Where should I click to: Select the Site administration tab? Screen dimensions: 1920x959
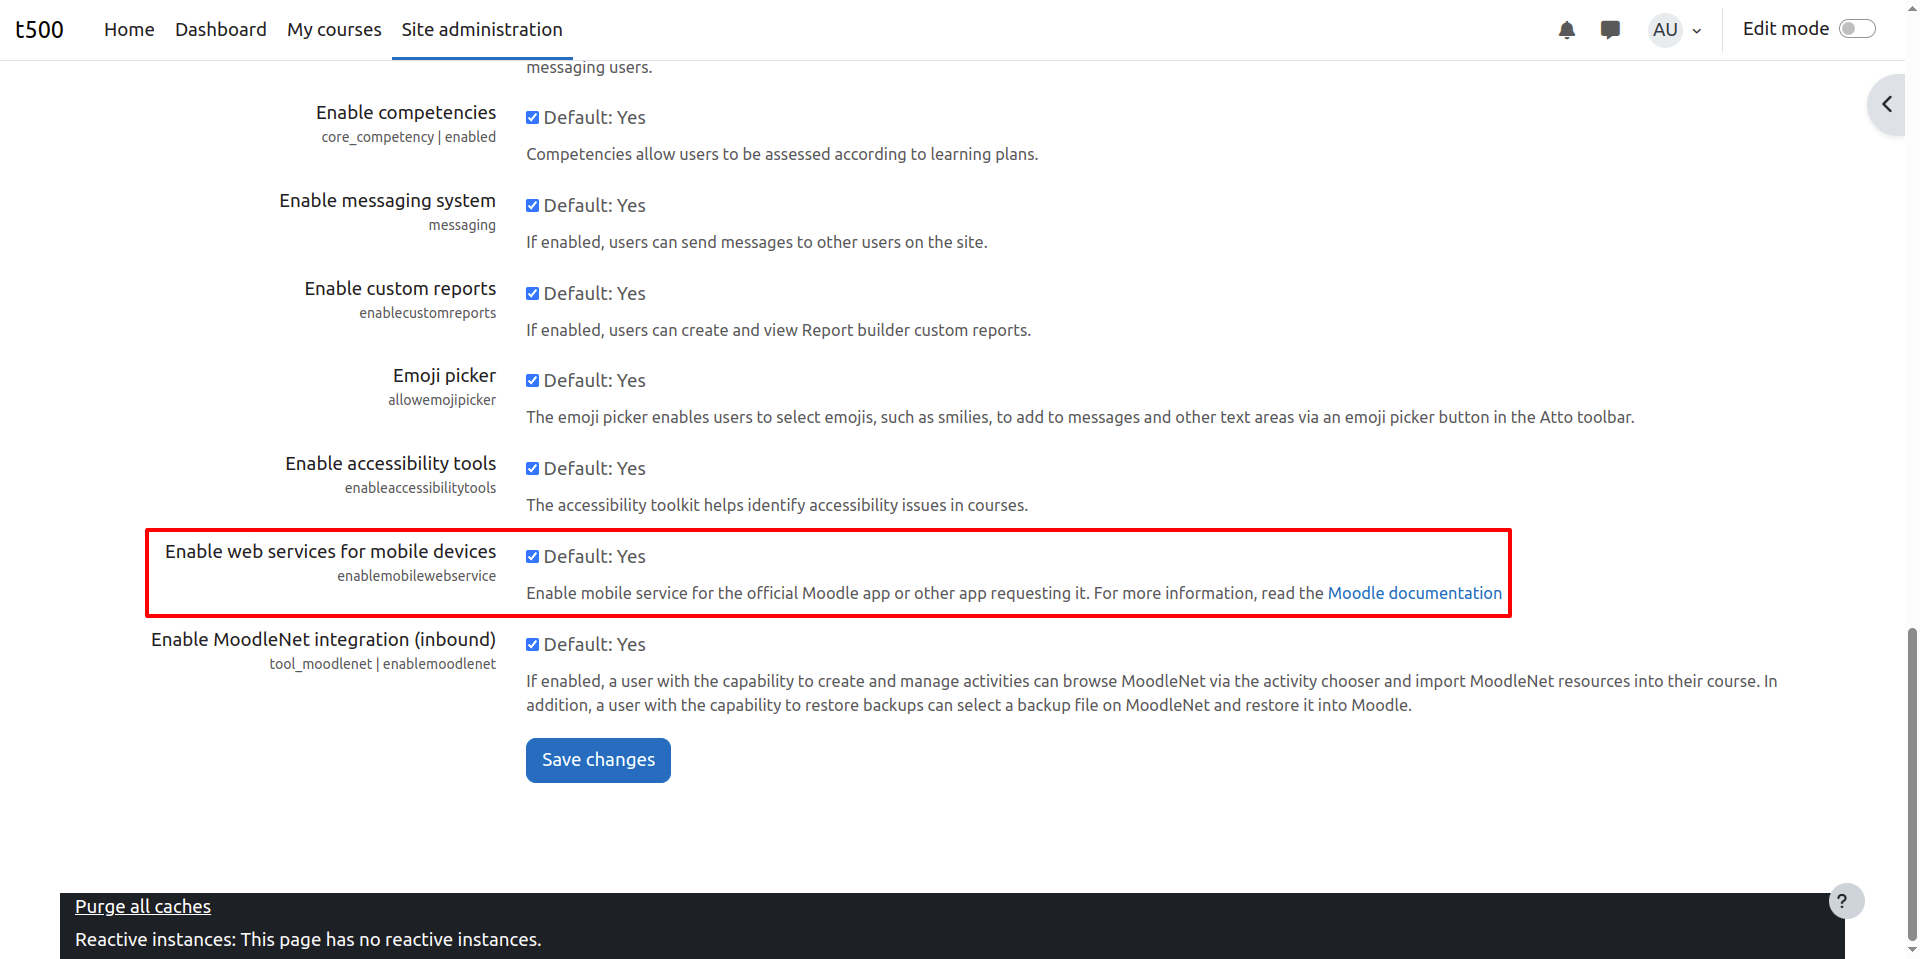[482, 30]
